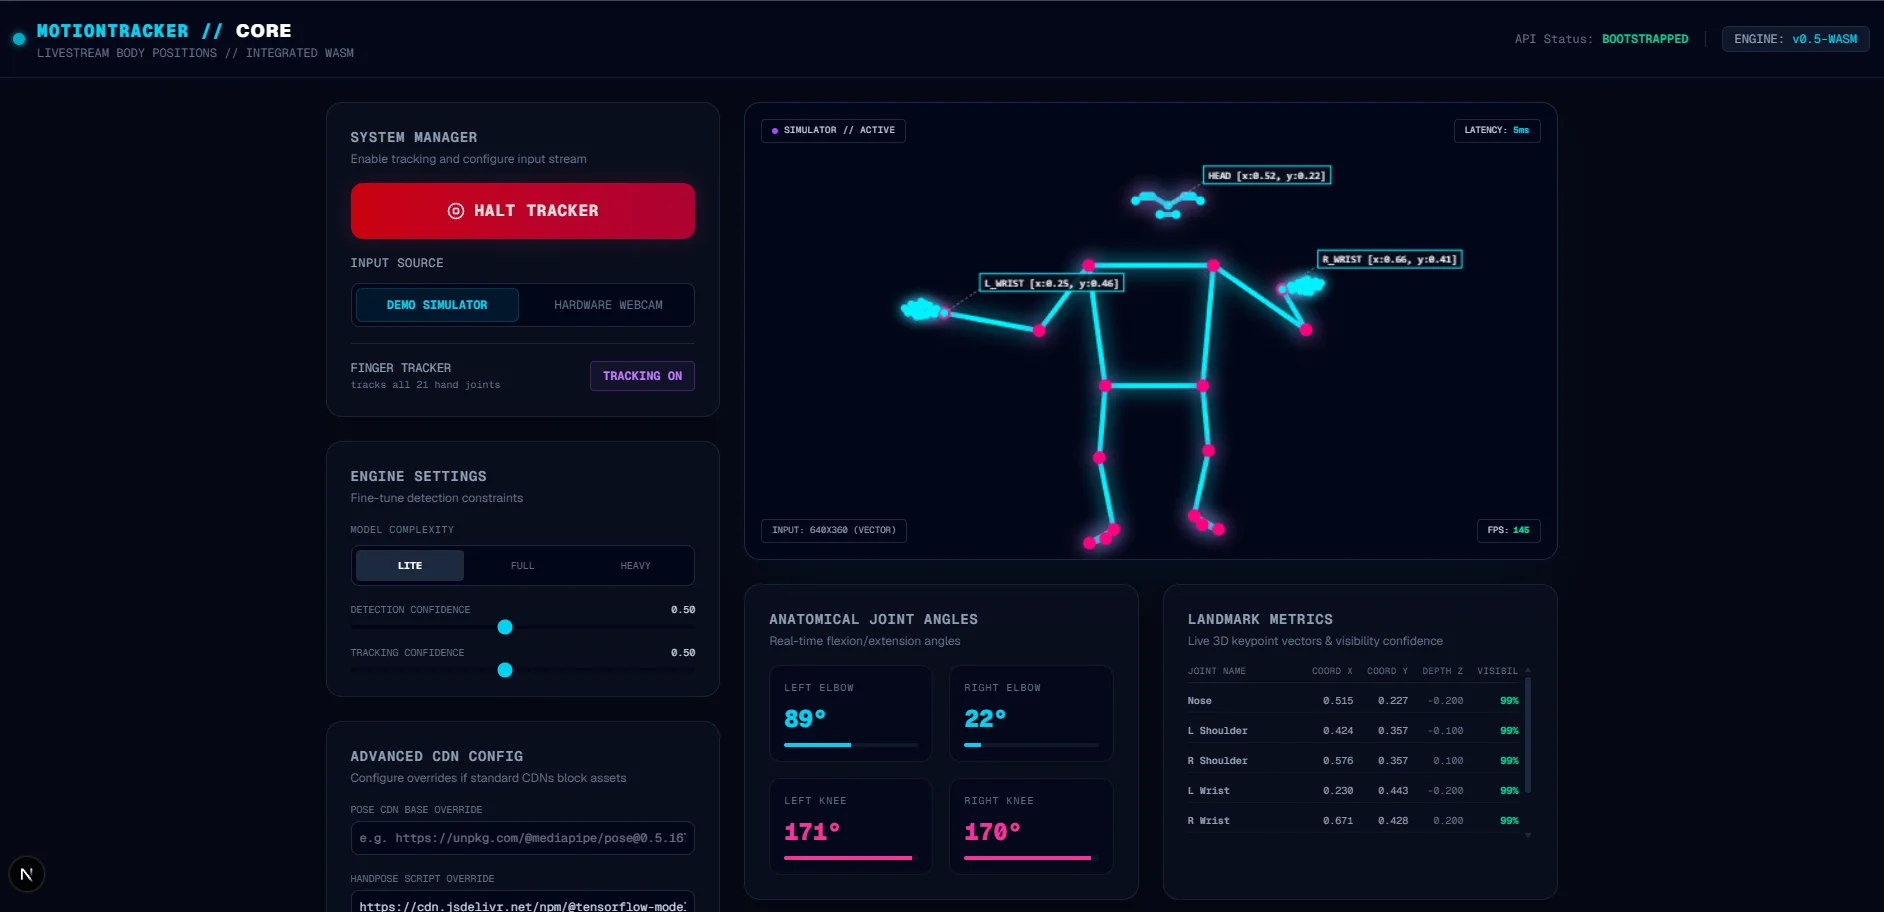Image resolution: width=1884 pixels, height=912 pixels.
Task: Select LITE model complexity
Action: (410, 566)
